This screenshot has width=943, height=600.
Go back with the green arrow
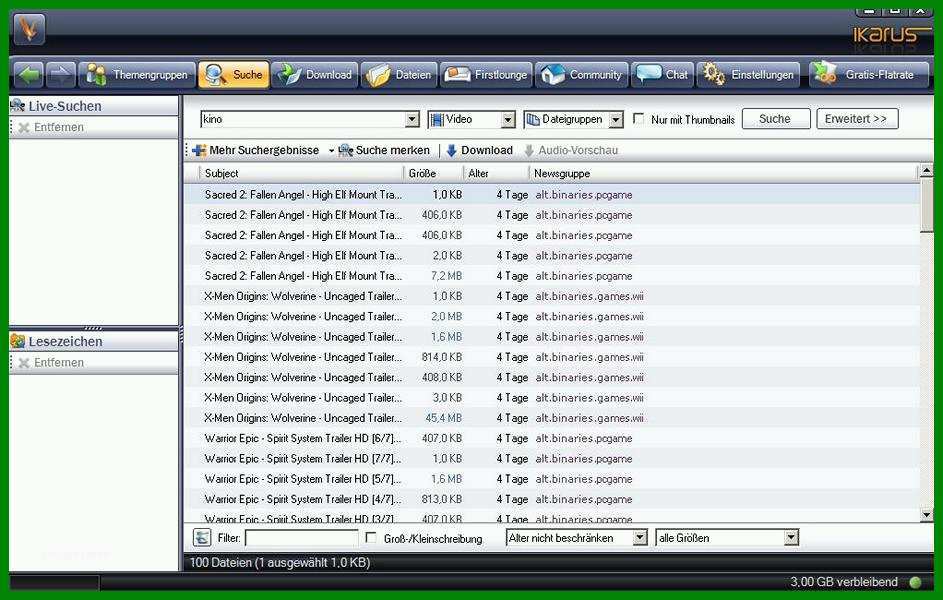(x=28, y=75)
